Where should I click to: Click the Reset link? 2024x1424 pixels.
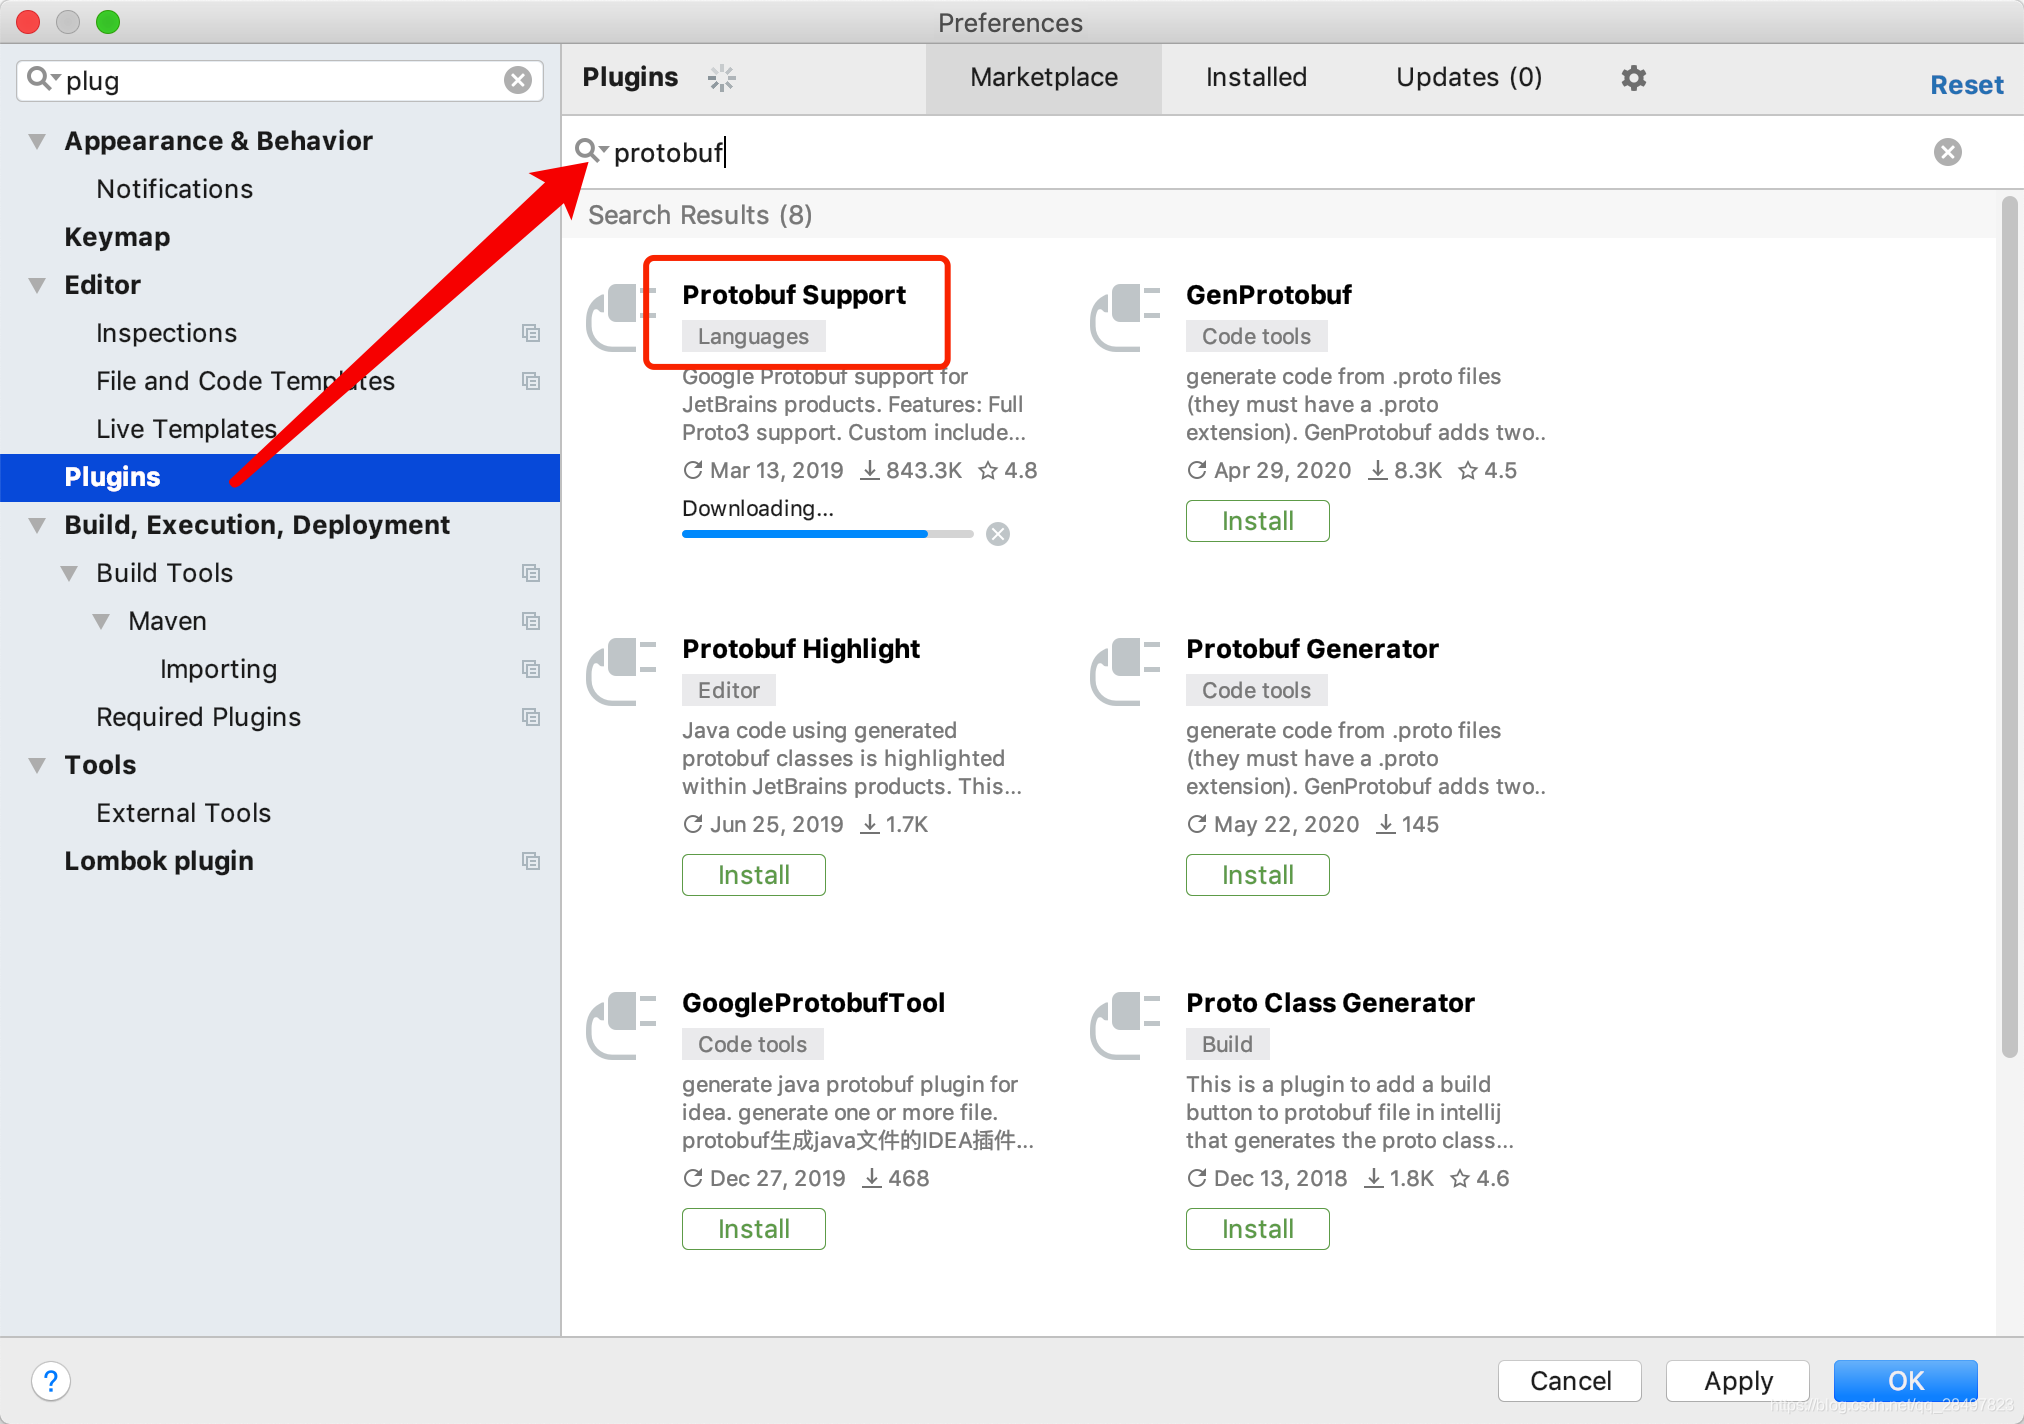point(1966,85)
